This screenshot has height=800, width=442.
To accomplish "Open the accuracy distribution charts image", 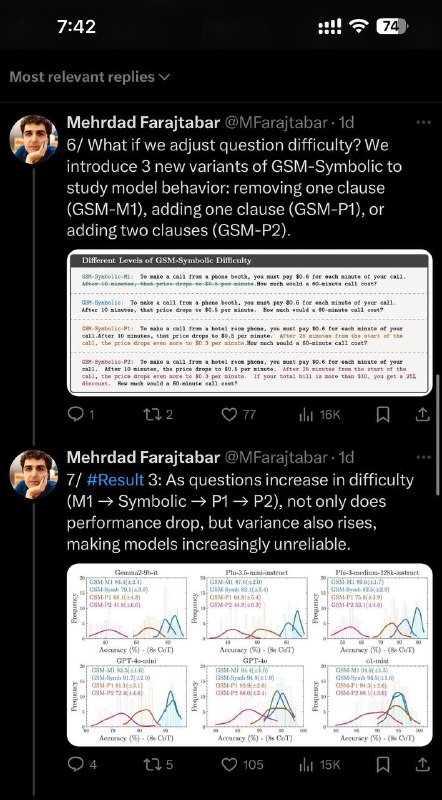I will pyautogui.click(x=250, y=655).
